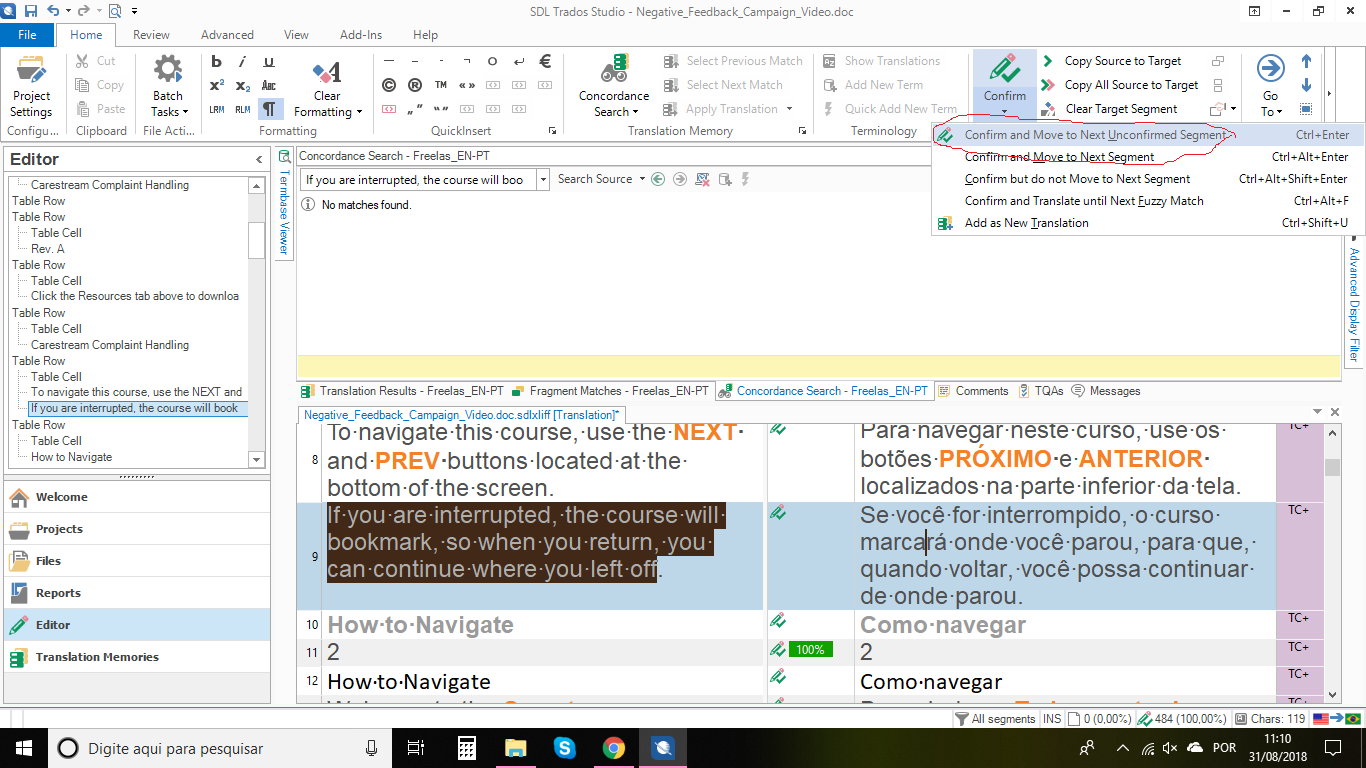Click the Confirm pencil-check button
1366x768 pixels.
coord(1004,70)
